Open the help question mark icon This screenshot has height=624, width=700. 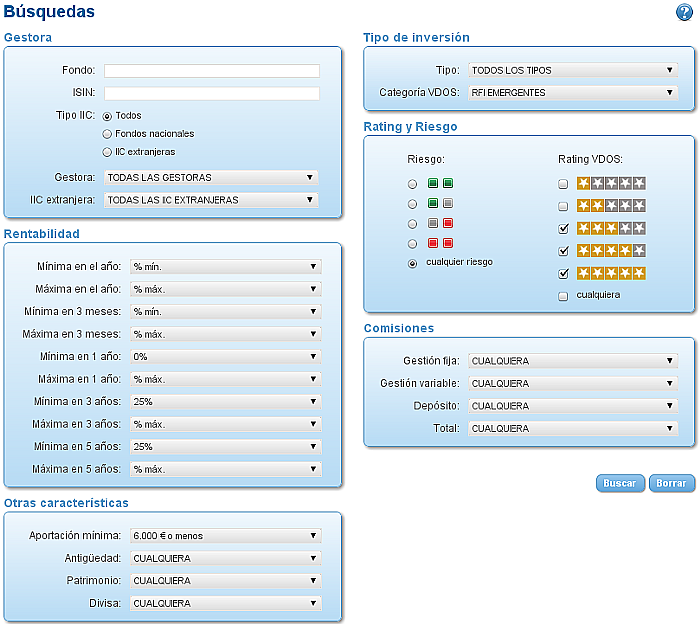pos(684,12)
